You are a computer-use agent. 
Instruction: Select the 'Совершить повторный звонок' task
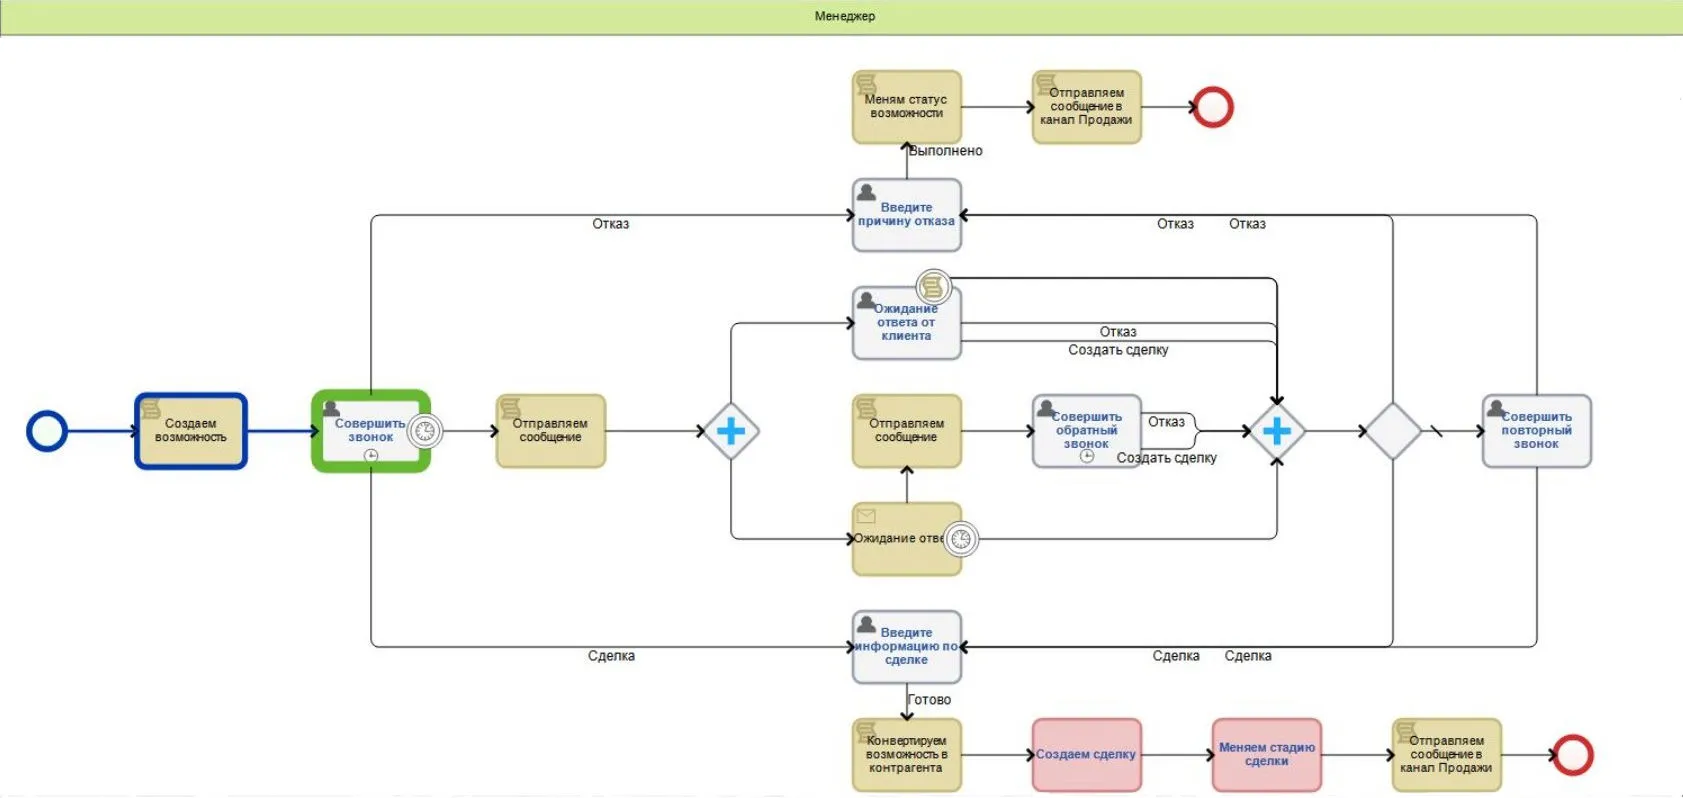pyautogui.click(x=1536, y=431)
